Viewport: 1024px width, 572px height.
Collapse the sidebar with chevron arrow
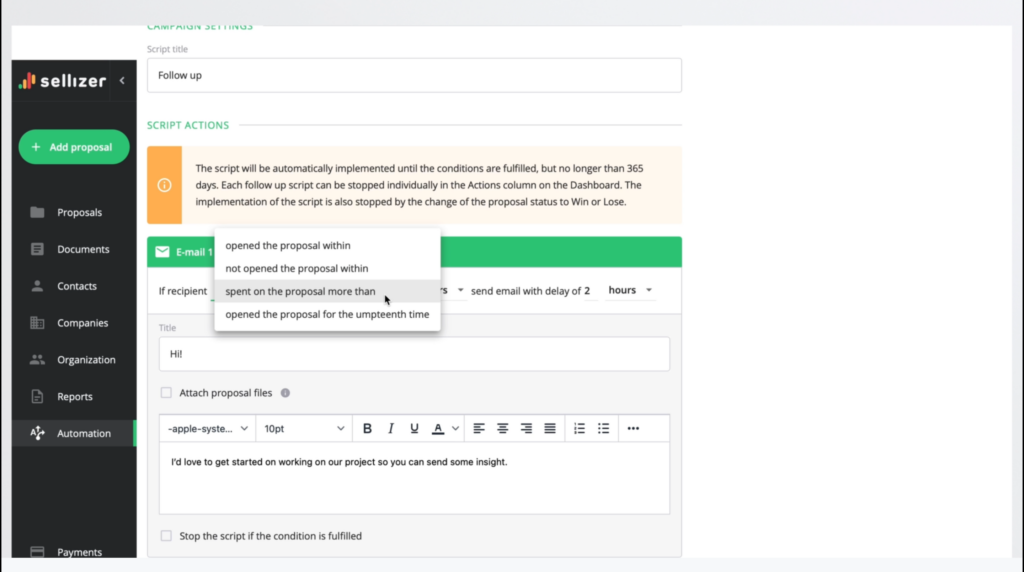[122, 81]
